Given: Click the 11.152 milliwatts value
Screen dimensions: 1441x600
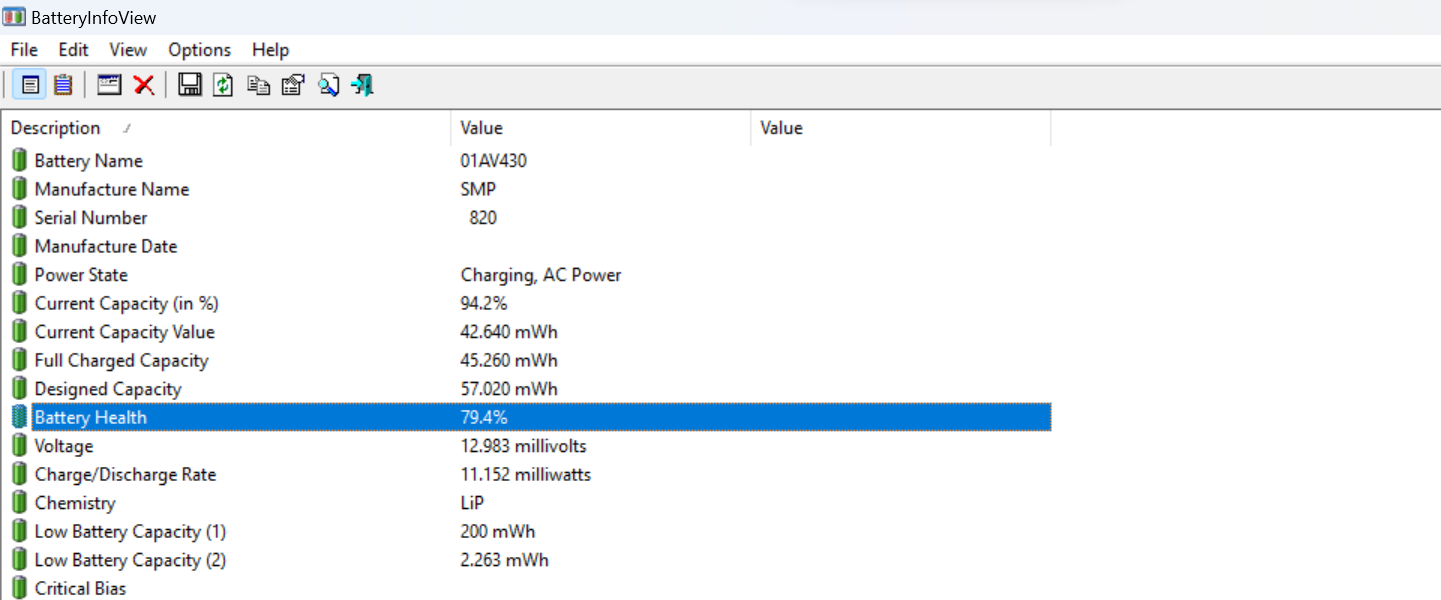Looking at the screenshot, I should coord(526,474).
